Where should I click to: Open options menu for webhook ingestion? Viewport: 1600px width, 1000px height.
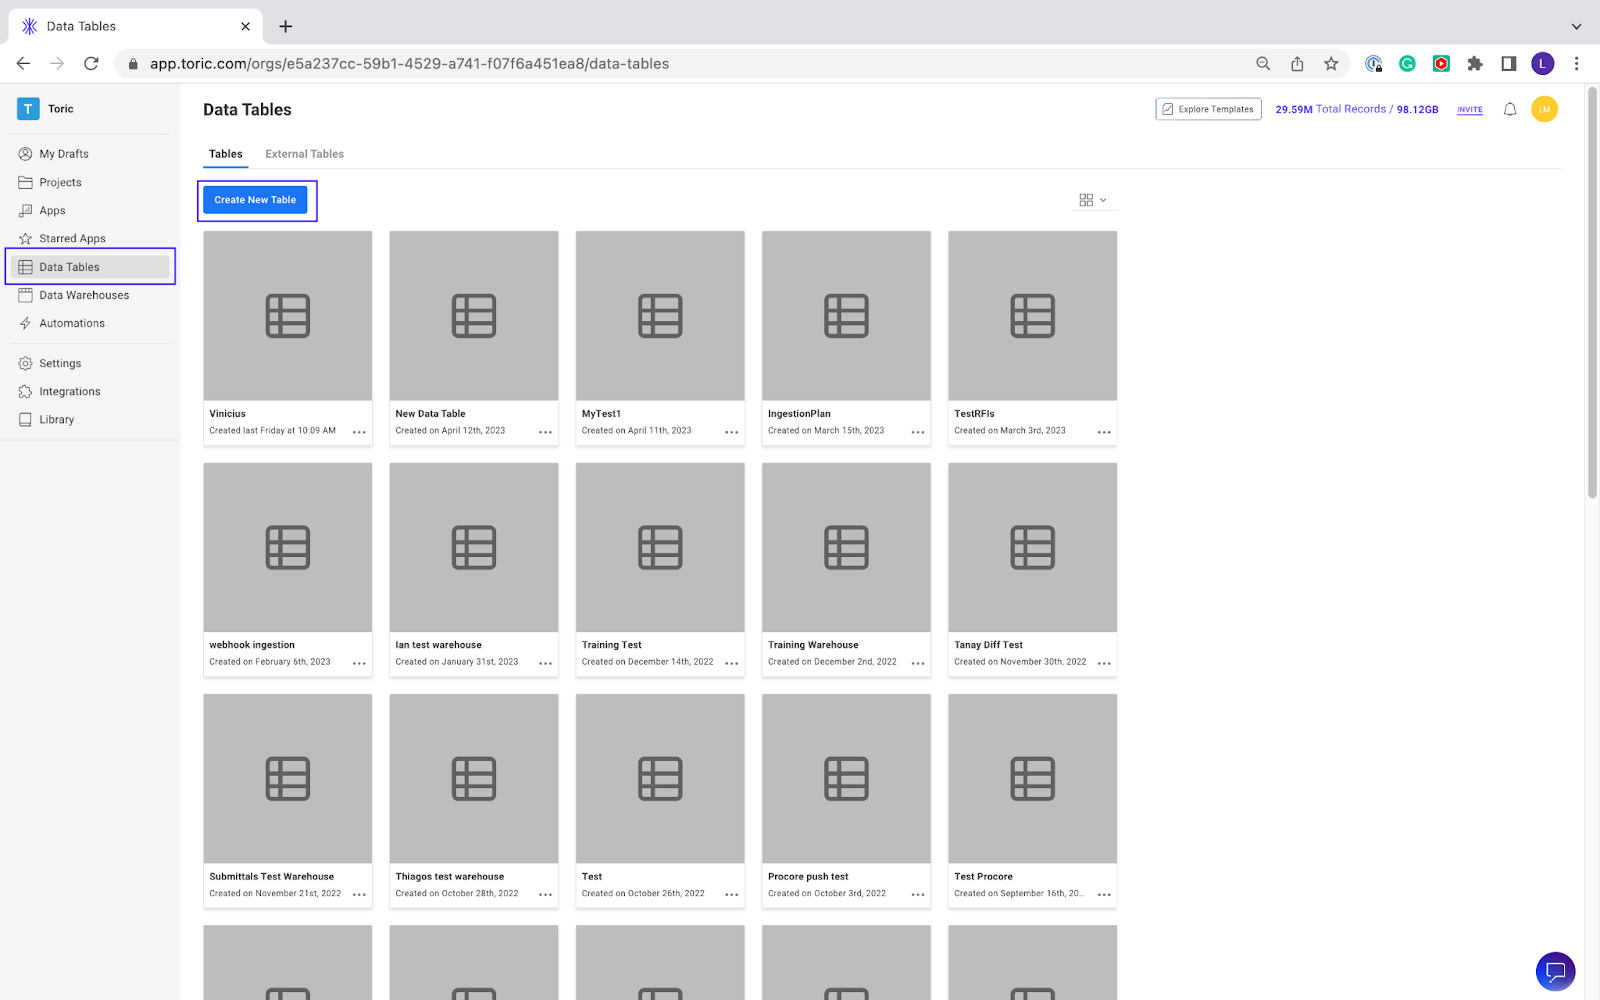click(359, 663)
